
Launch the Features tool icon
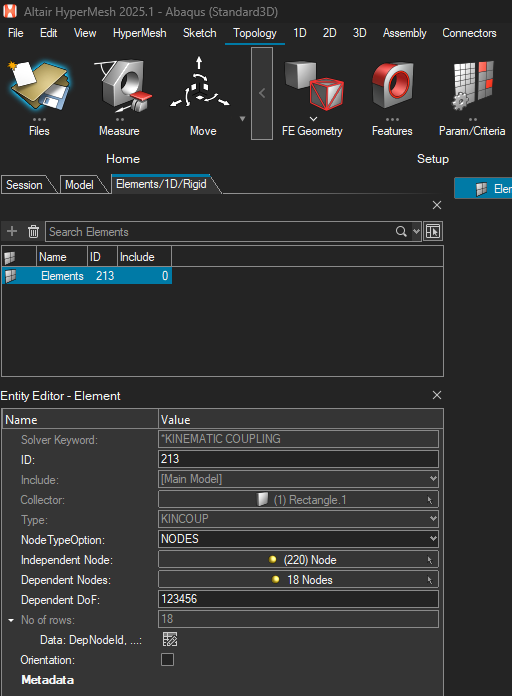coord(393,85)
